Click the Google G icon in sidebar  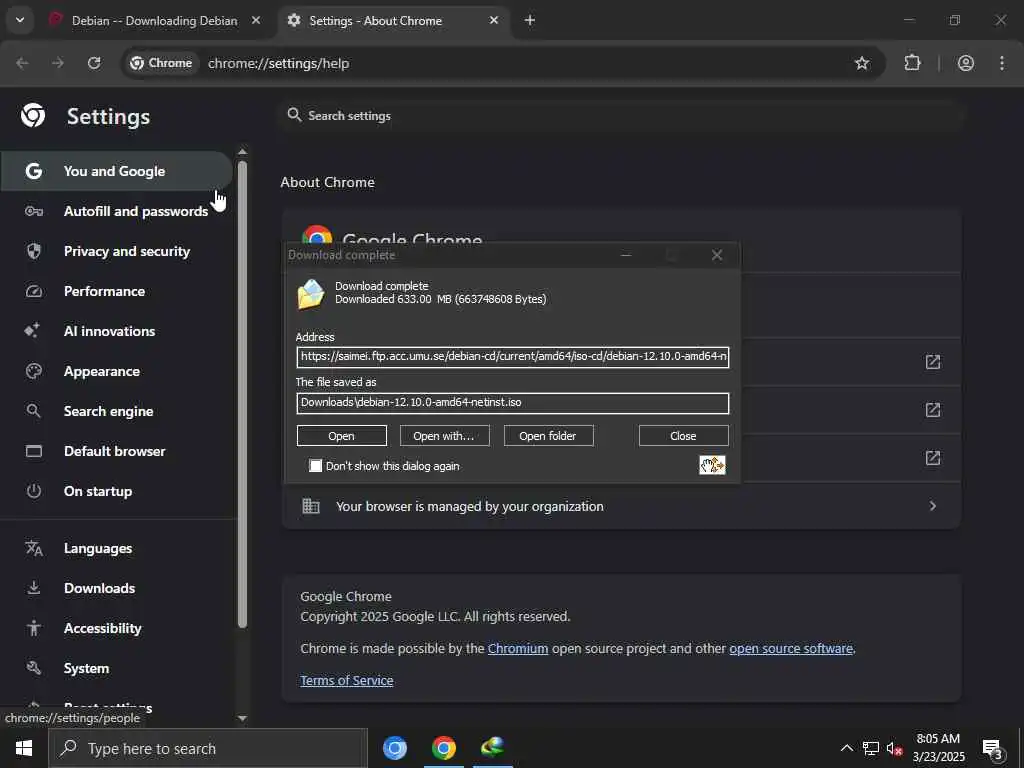coord(34,171)
